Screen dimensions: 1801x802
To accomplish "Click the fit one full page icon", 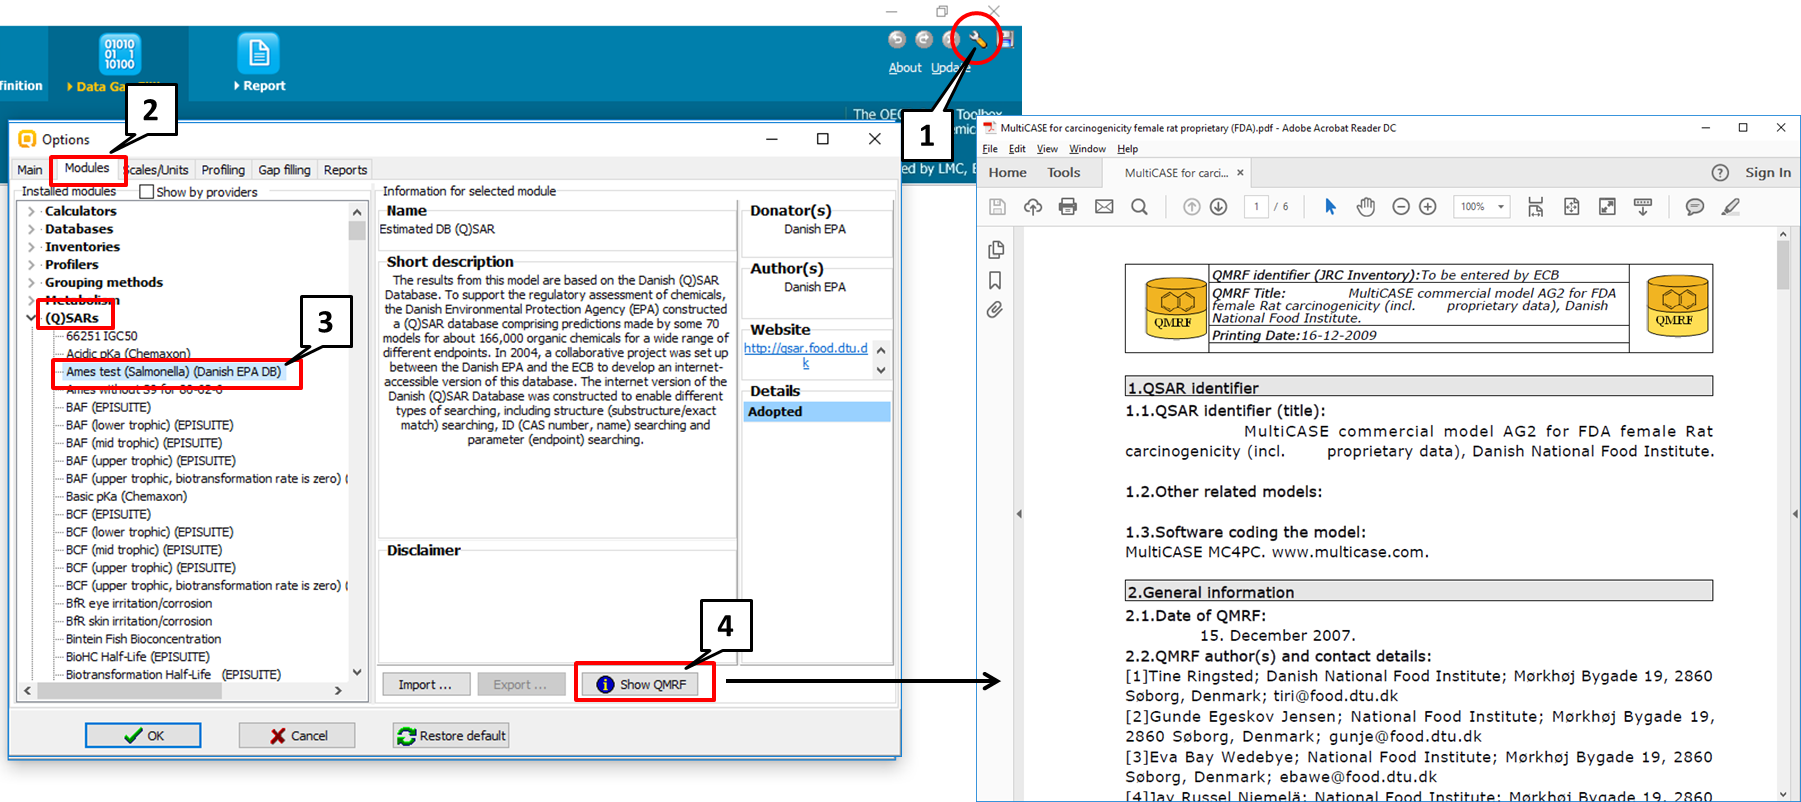I will coord(1572,206).
